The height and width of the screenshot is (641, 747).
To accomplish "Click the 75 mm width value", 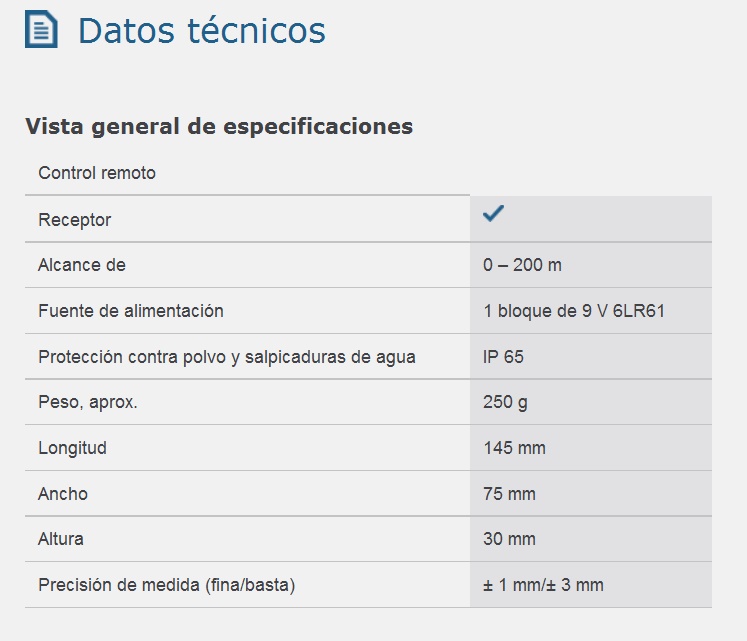I will coord(509,494).
